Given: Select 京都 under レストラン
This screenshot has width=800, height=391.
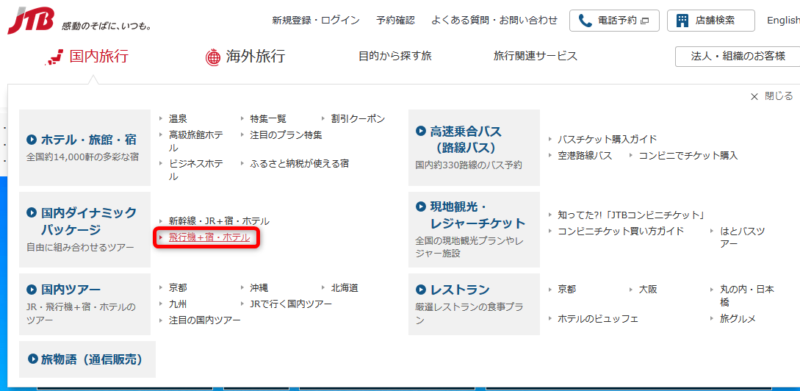Looking at the screenshot, I should tap(567, 290).
